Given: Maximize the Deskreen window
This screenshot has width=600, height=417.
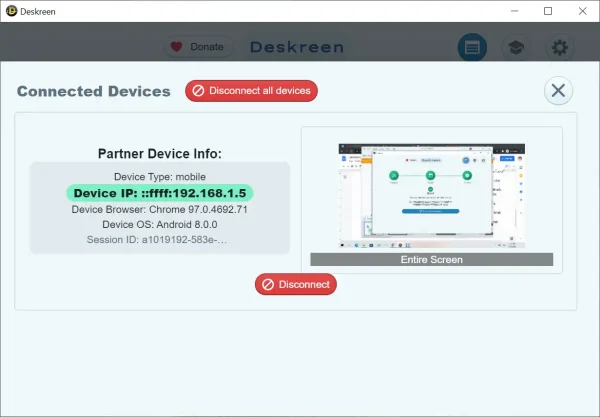Looking at the screenshot, I should 548,11.
